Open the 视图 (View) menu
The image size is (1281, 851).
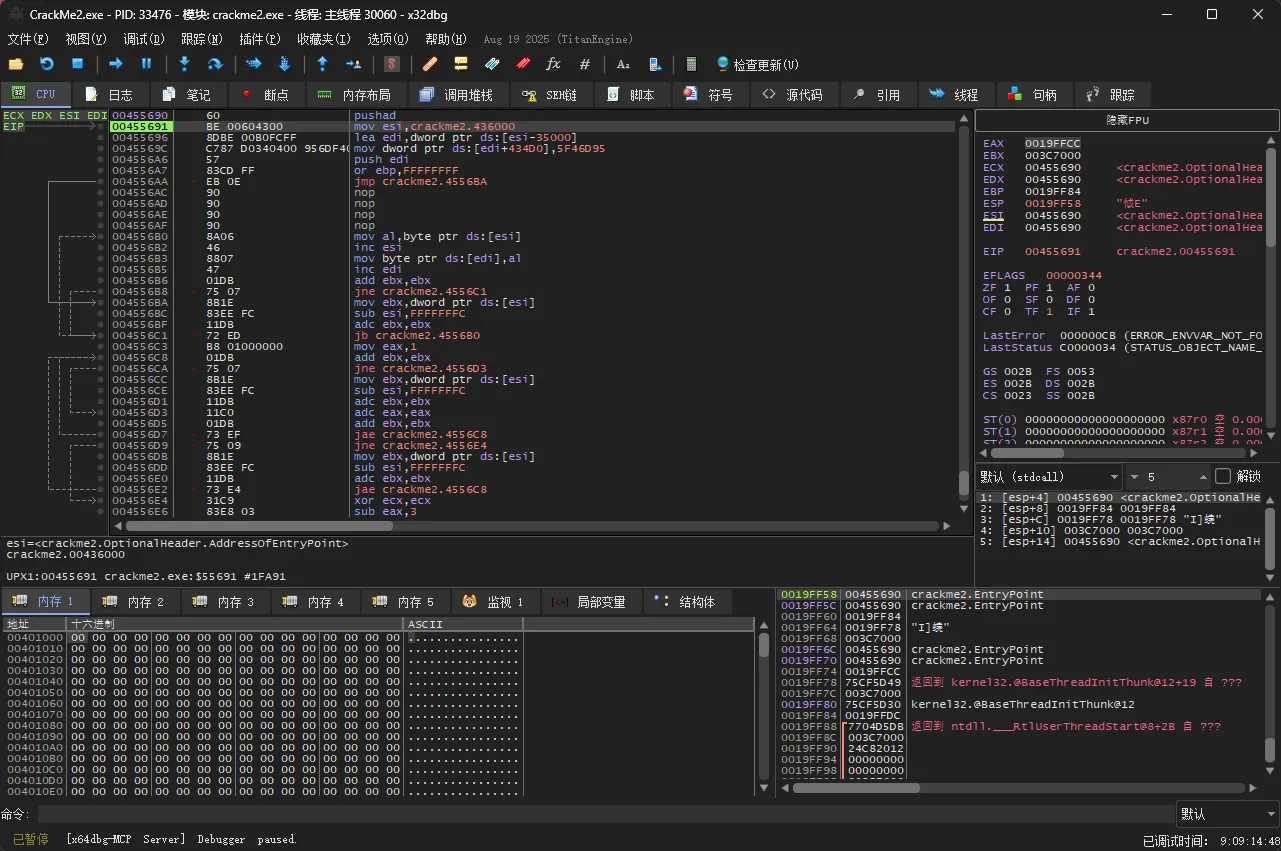86,39
